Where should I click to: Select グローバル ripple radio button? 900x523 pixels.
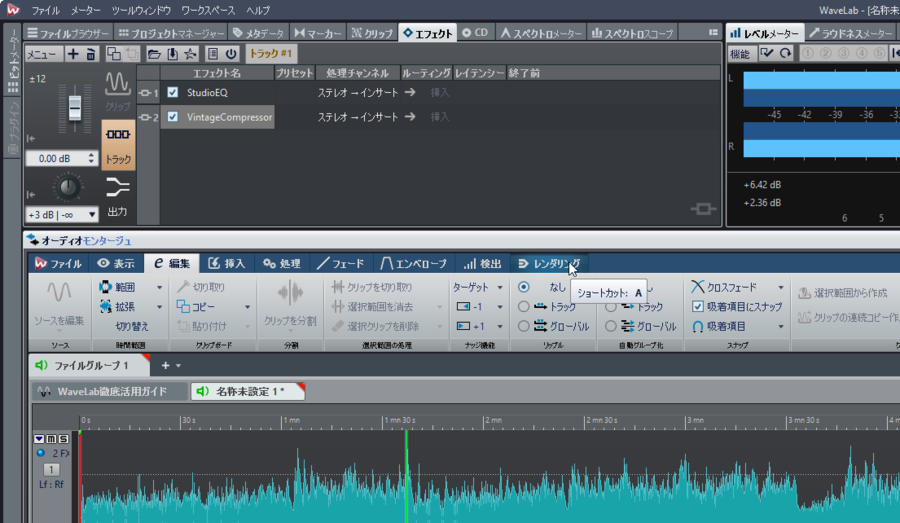click(x=523, y=326)
